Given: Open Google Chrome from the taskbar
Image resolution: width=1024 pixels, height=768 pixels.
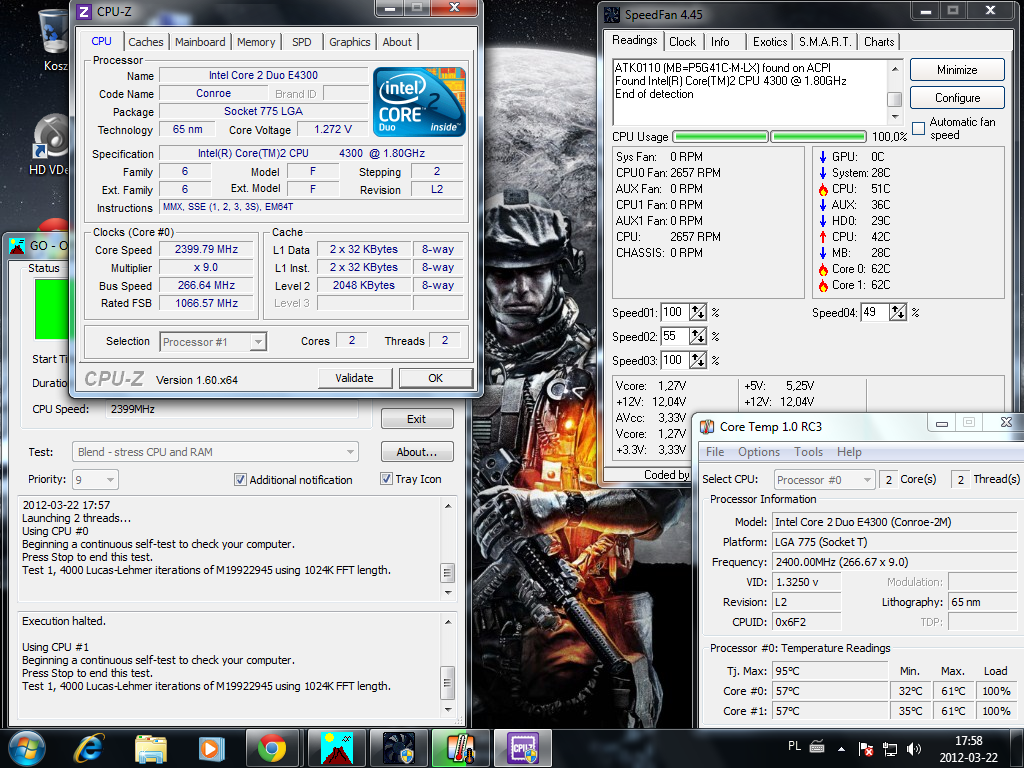Looking at the screenshot, I should [x=271, y=748].
